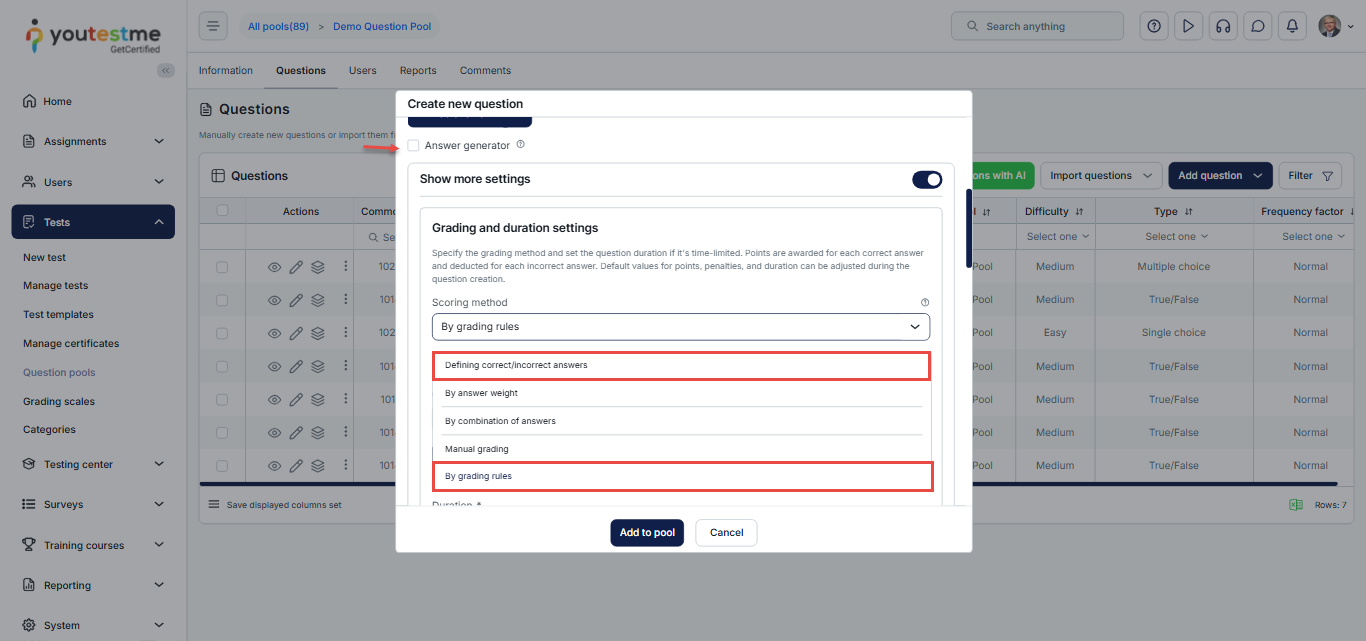Image resolution: width=1366 pixels, height=641 pixels.
Task: Check the select-all questions checkbox
Action: click(222, 211)
